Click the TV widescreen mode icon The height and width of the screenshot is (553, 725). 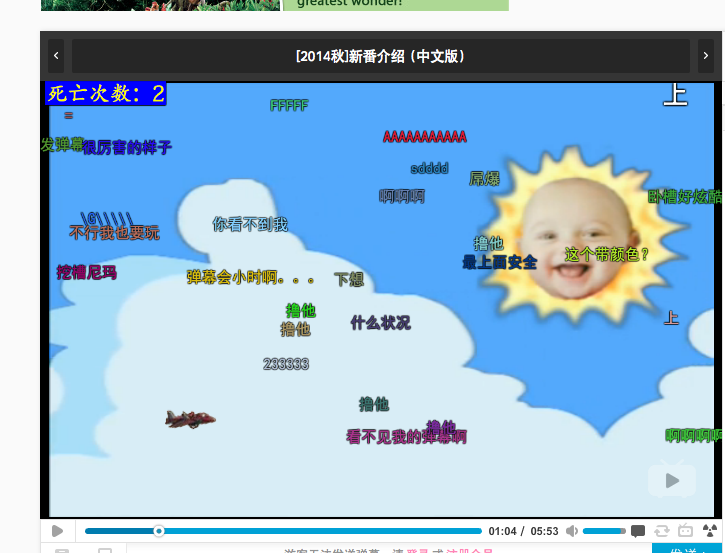coord(685,530)
